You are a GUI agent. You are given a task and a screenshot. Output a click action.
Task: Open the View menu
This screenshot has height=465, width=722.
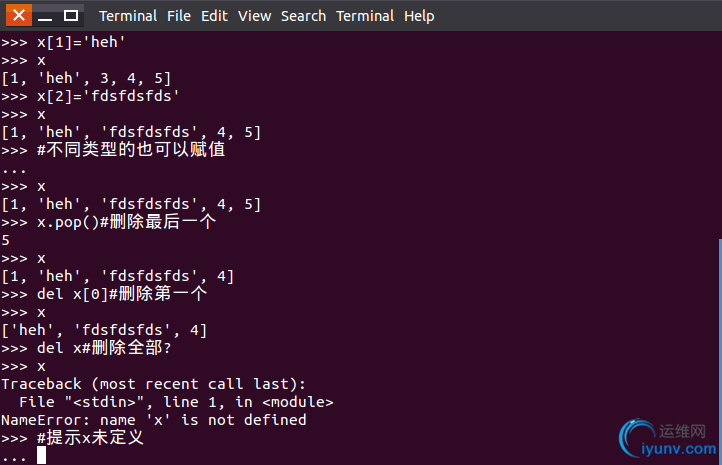(x=254, y=16)
